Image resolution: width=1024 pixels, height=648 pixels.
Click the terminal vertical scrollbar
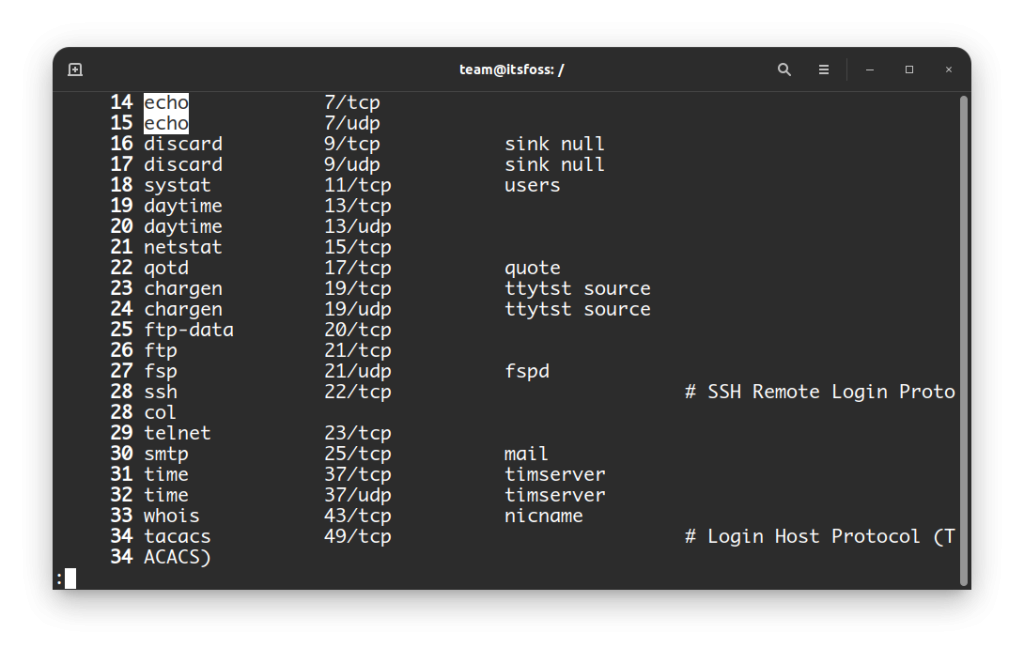963,340
